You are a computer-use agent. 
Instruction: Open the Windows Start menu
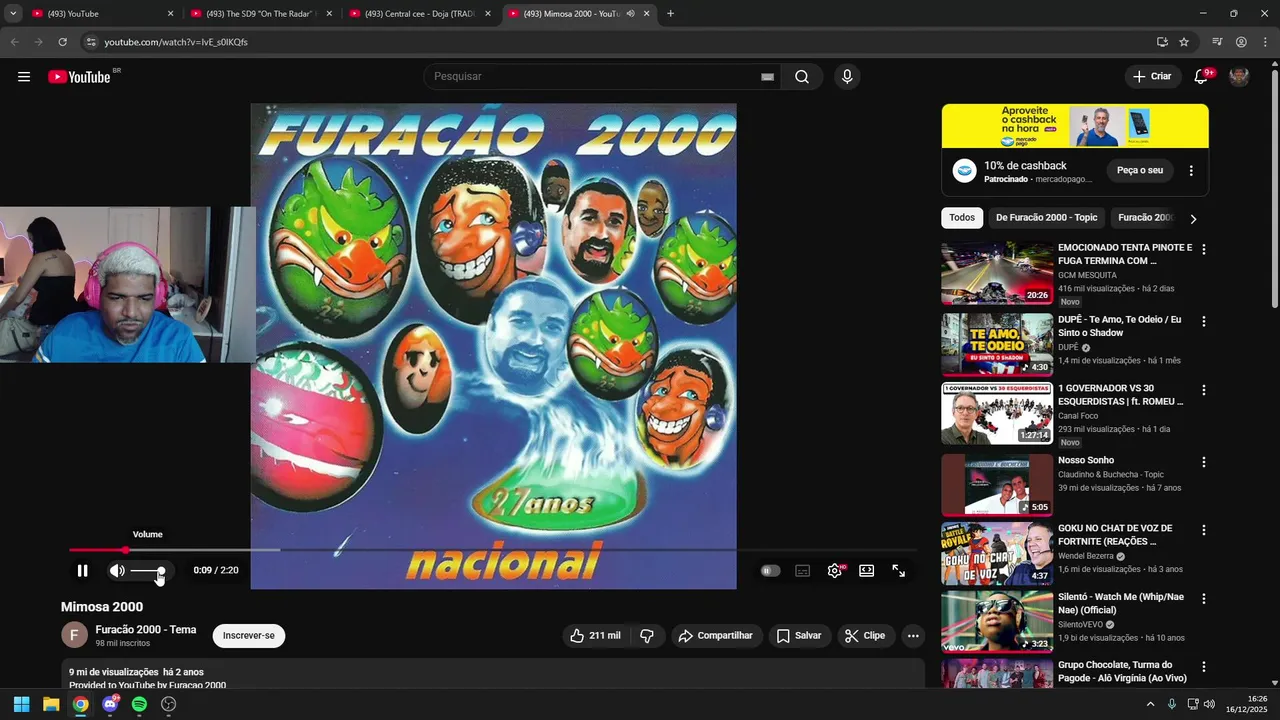pos(21,704)
